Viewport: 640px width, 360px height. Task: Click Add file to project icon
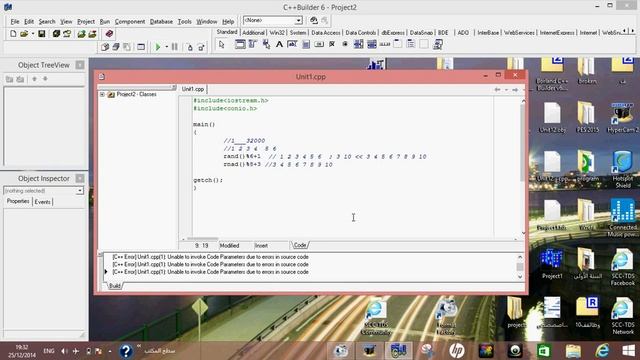click(81, 34)
